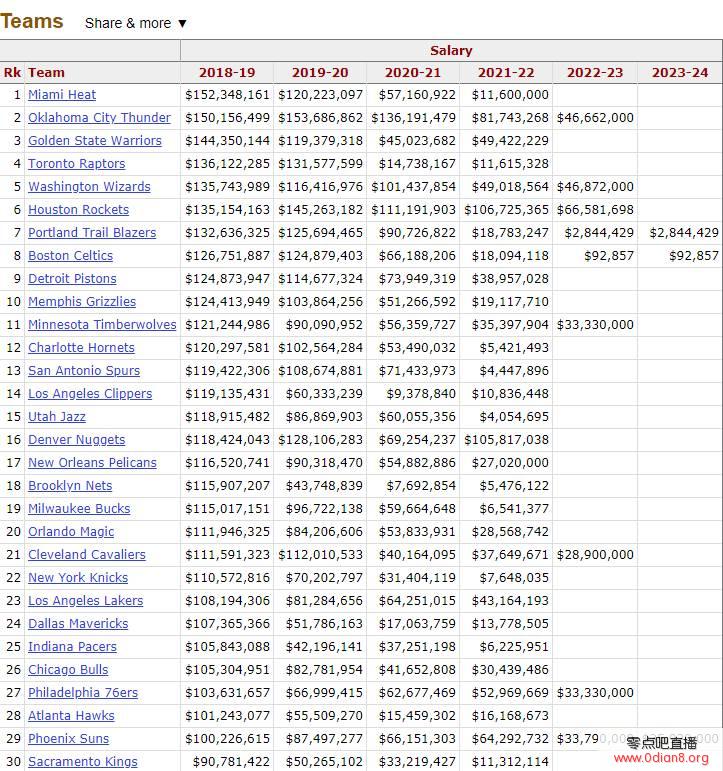Viewport: 723px width, 771px height.
Task: Open the Miami Heat team link
Action: point(62,94)
